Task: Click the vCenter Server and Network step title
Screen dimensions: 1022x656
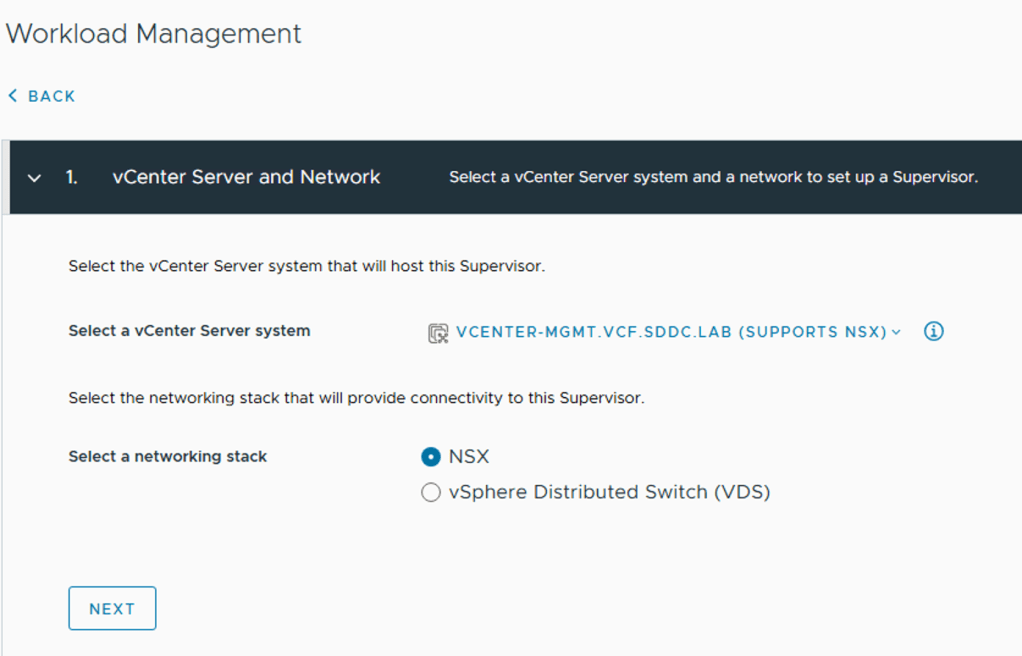Action: click(x=246, y=177)
